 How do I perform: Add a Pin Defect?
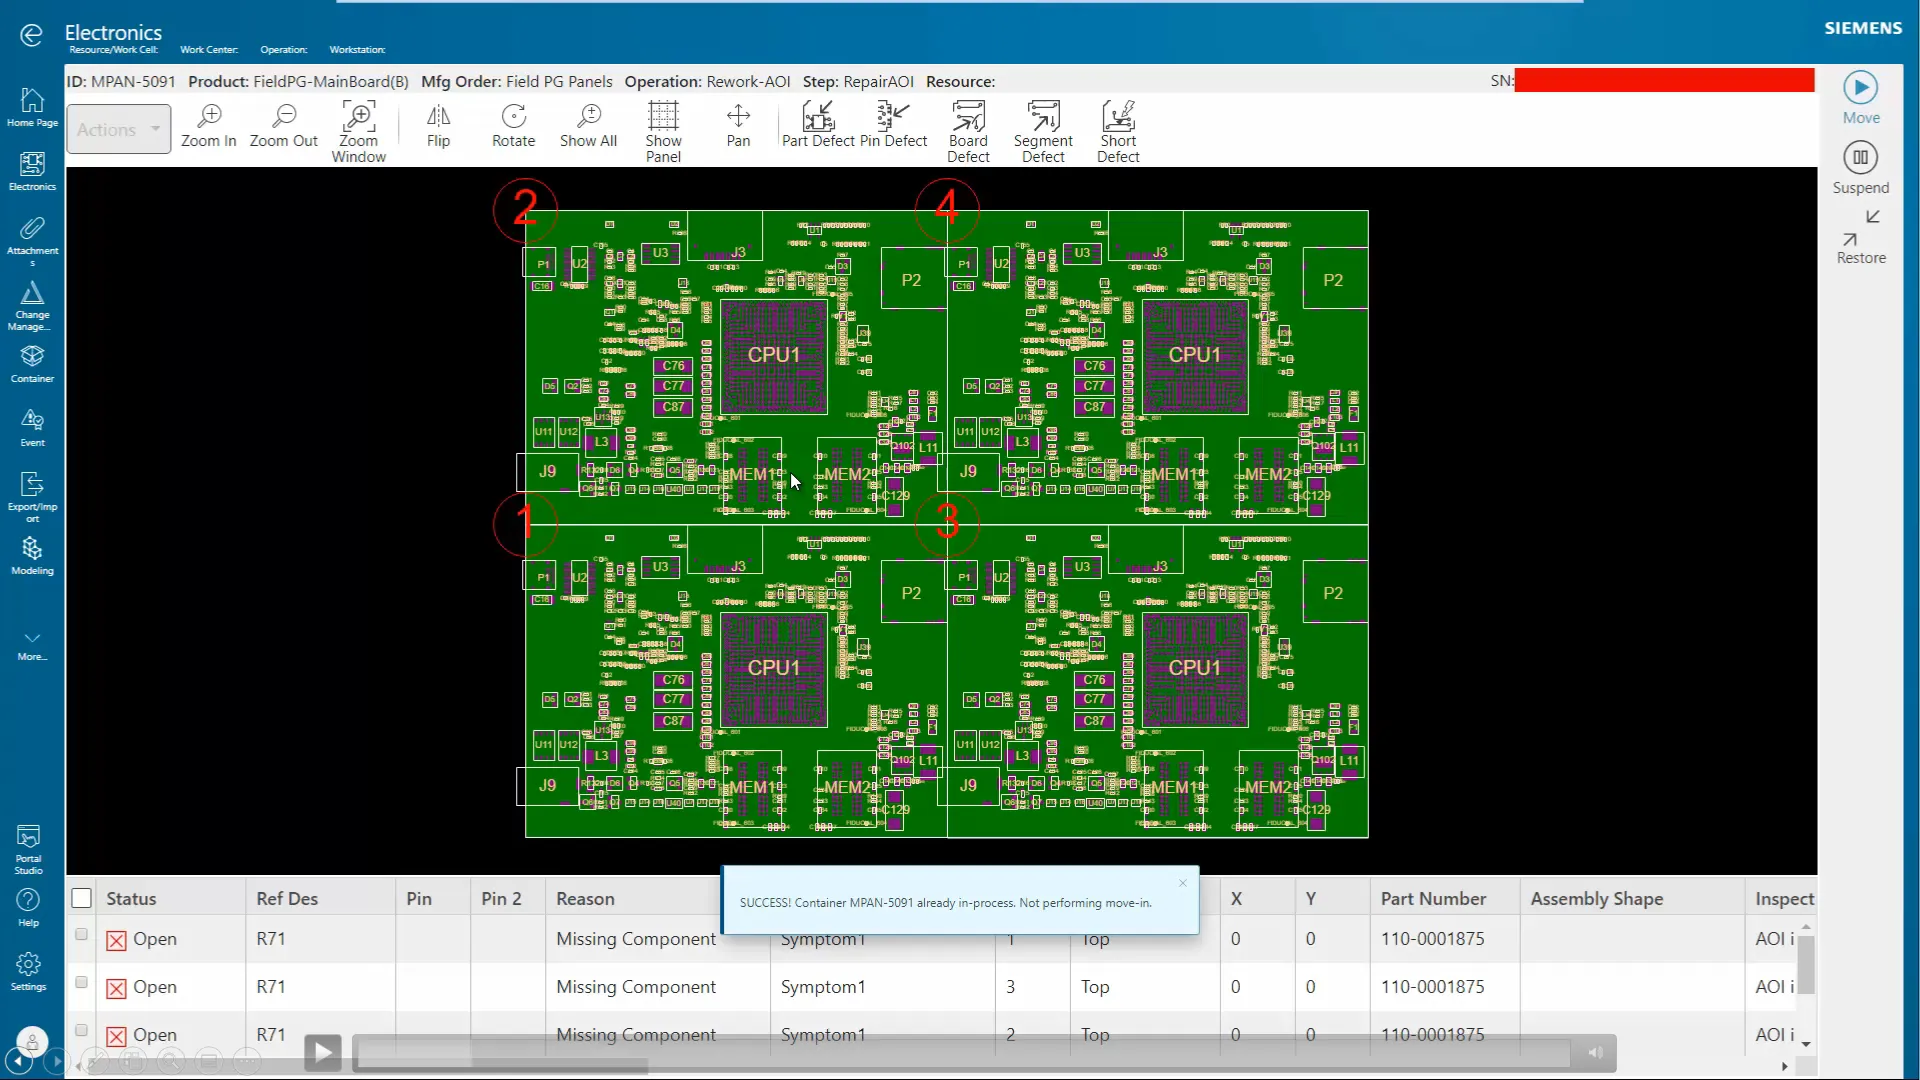coord(893,127)
